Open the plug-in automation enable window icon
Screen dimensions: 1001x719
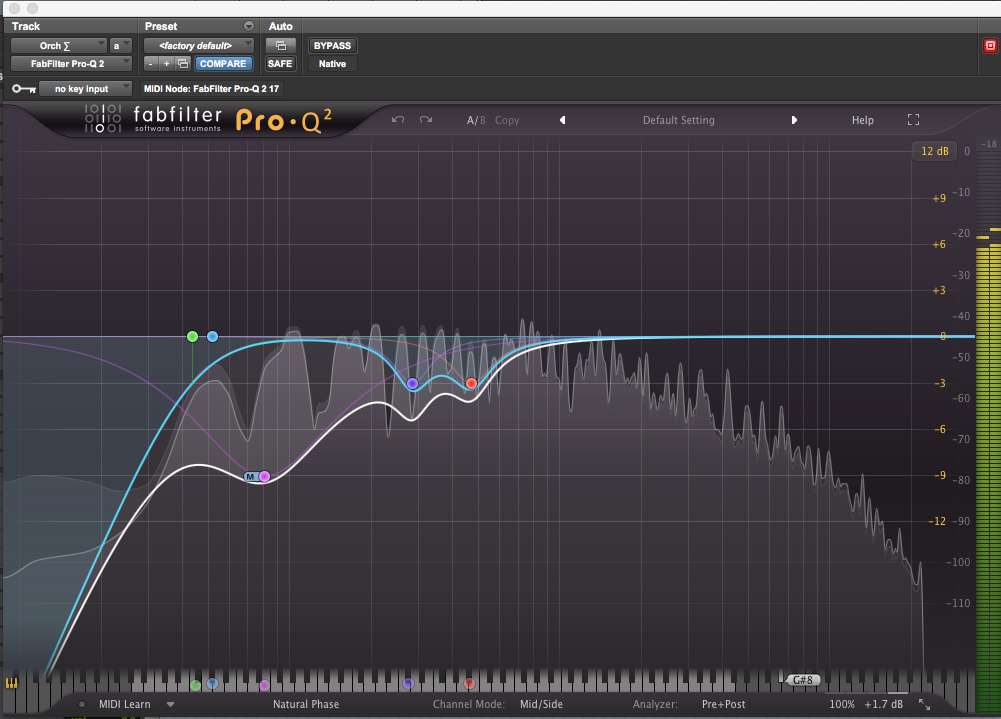pyautogui.click(x=281, y=46)
